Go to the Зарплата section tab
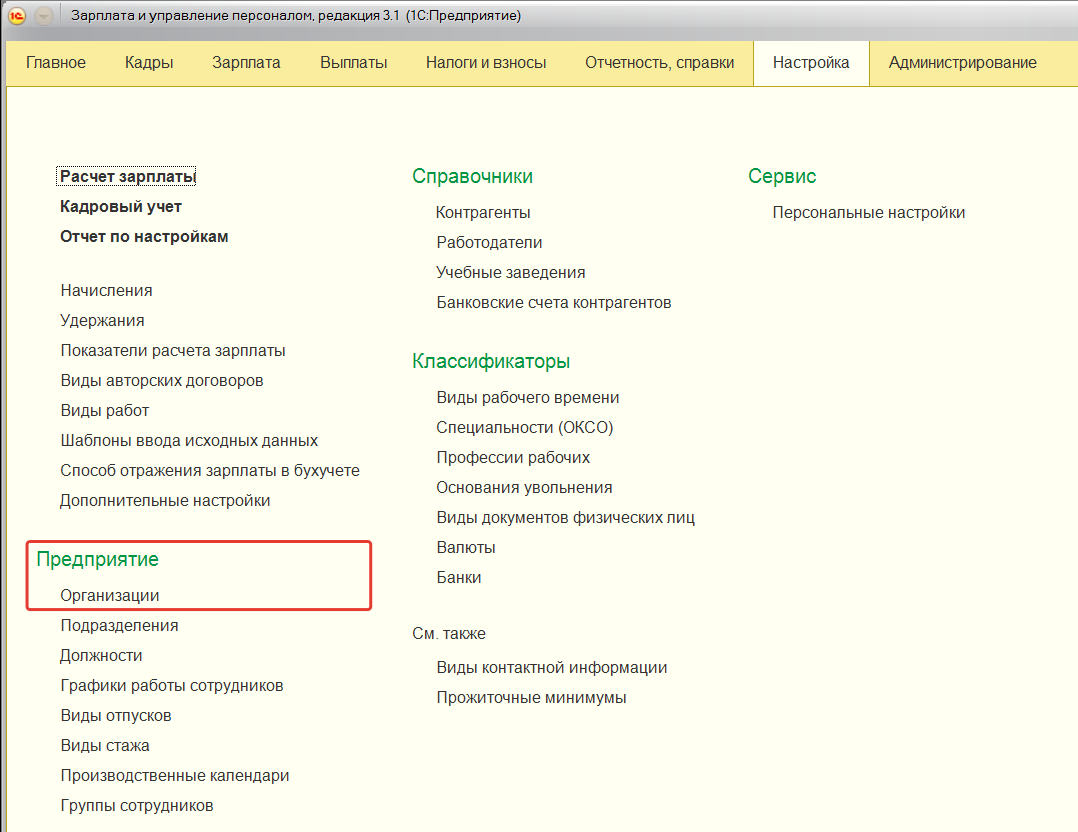The height and width of the screenshot is (832, 1078). pos(246,63)
